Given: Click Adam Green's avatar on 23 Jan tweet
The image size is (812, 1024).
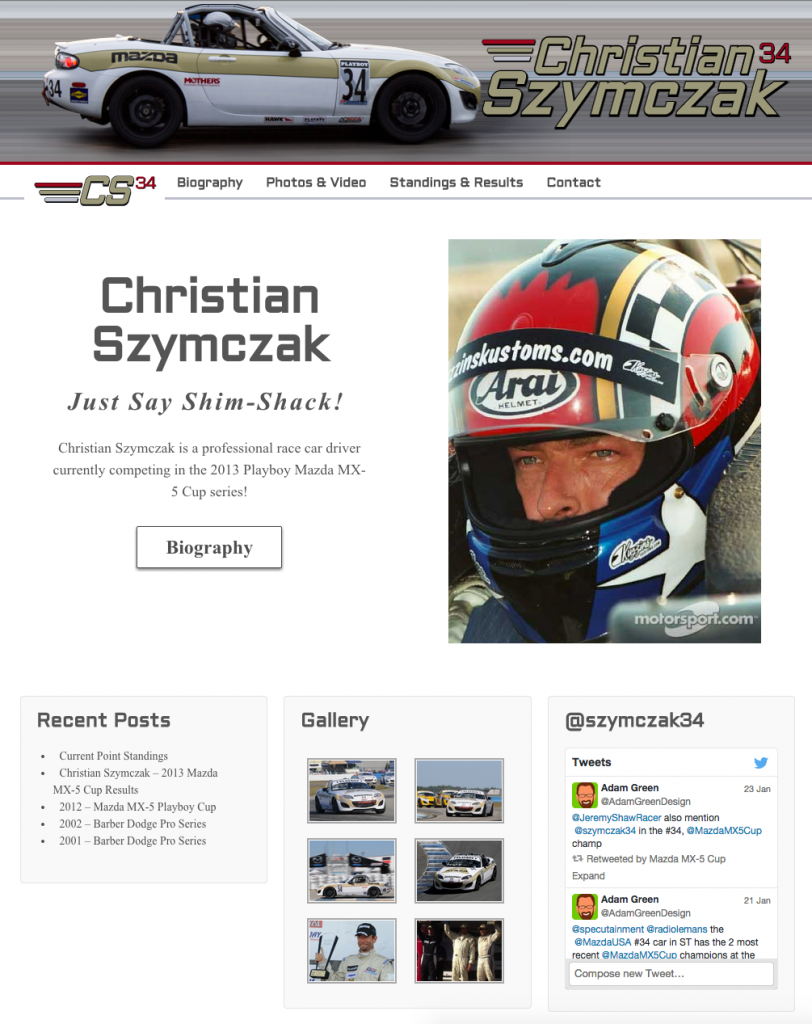Looking at the screenshot, I should pyautogui.click(x=585, y=795).
